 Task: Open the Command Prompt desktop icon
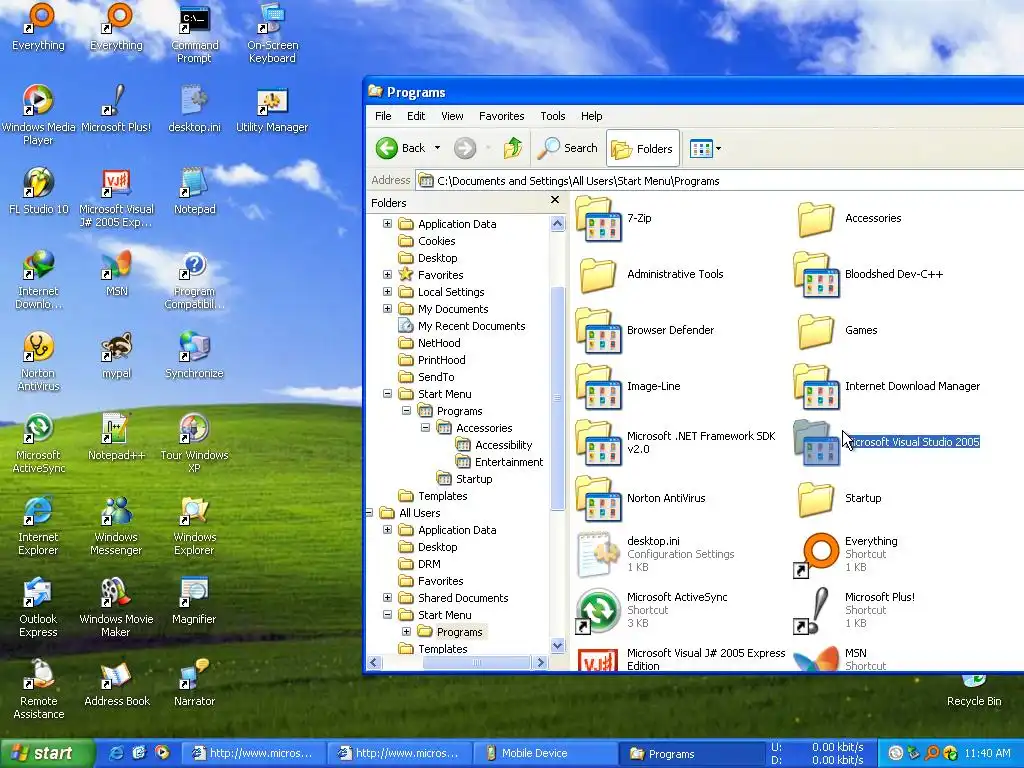pos(195,33)
